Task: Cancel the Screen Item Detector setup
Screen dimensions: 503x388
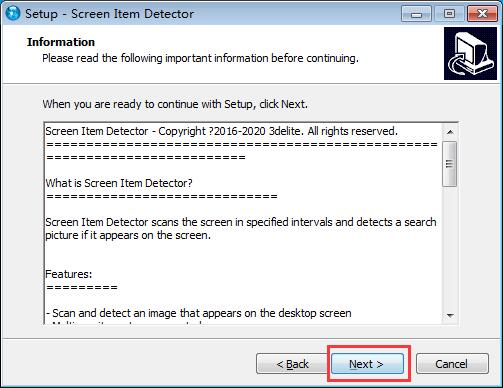Action: point(452,364)
